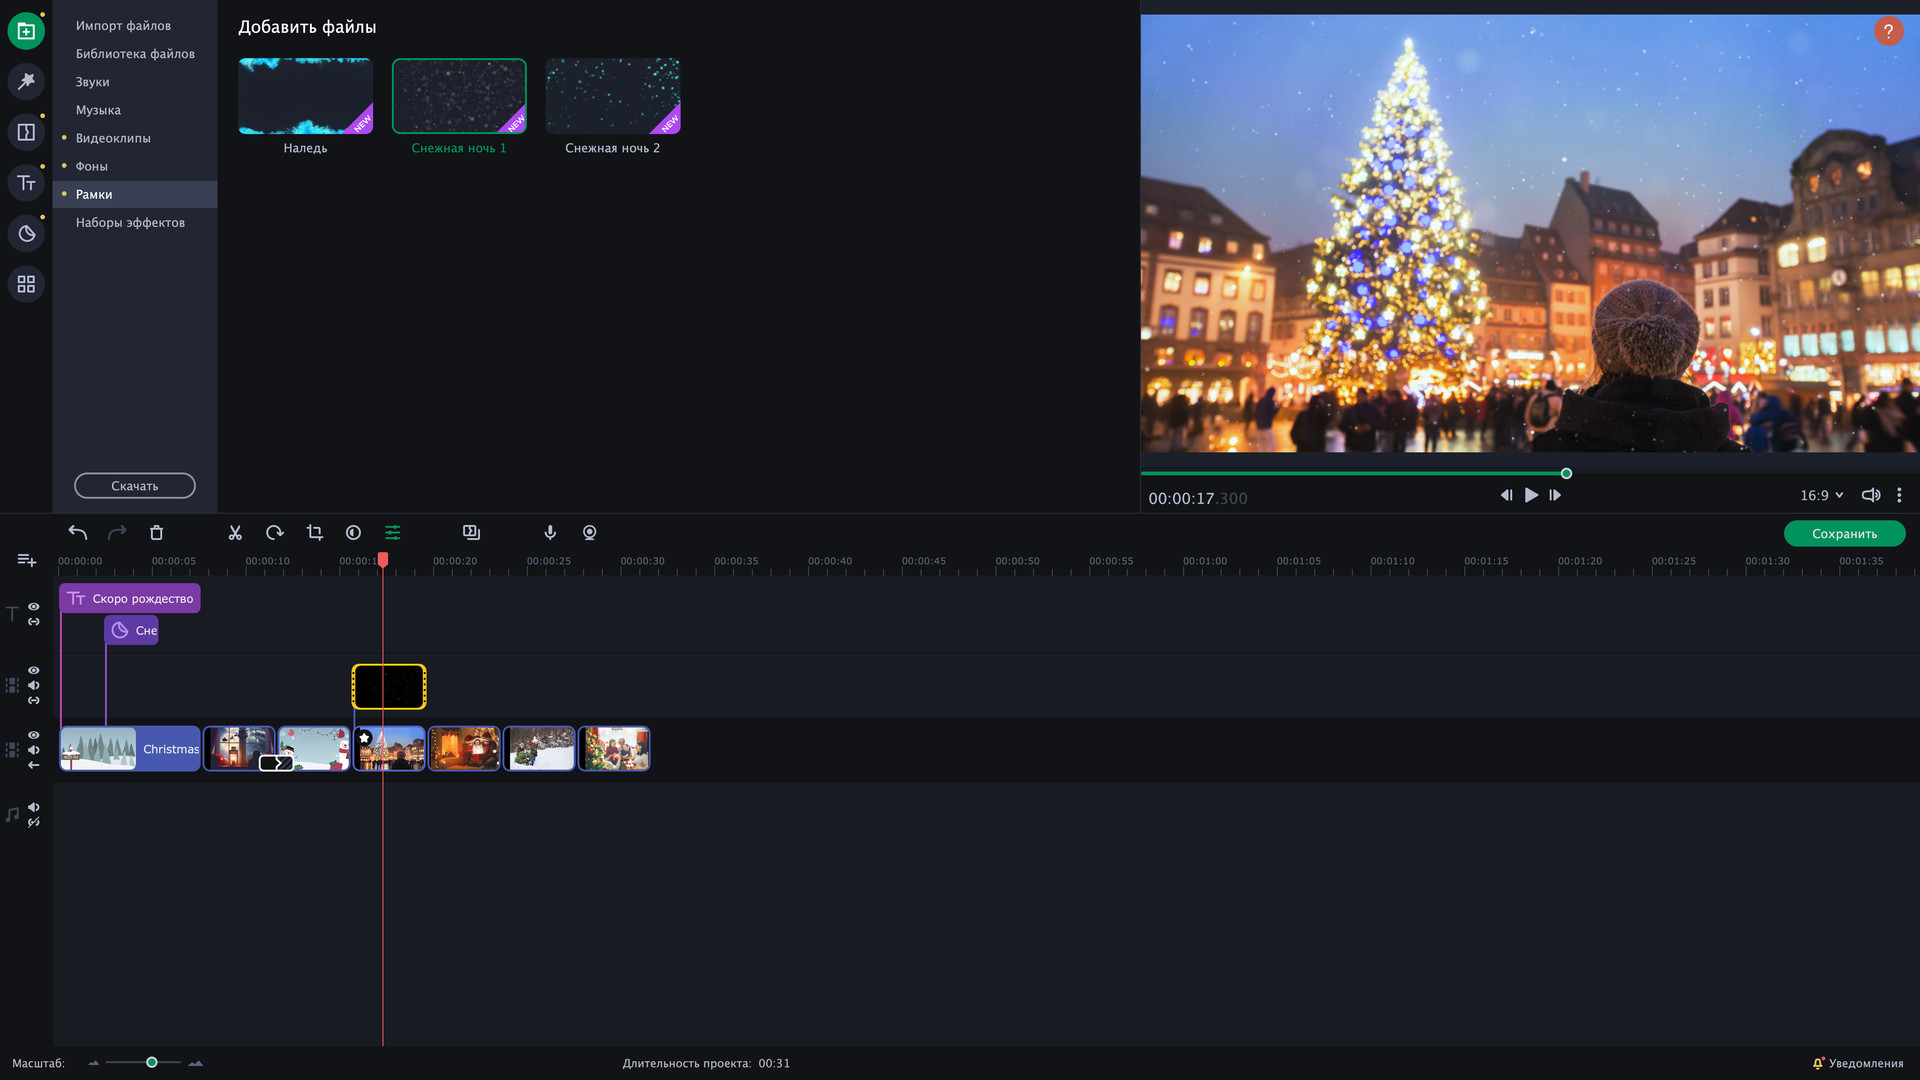Open the three-dot player options menu
Viewport: 1920px width, 1080px height.
click(1899, 495)
